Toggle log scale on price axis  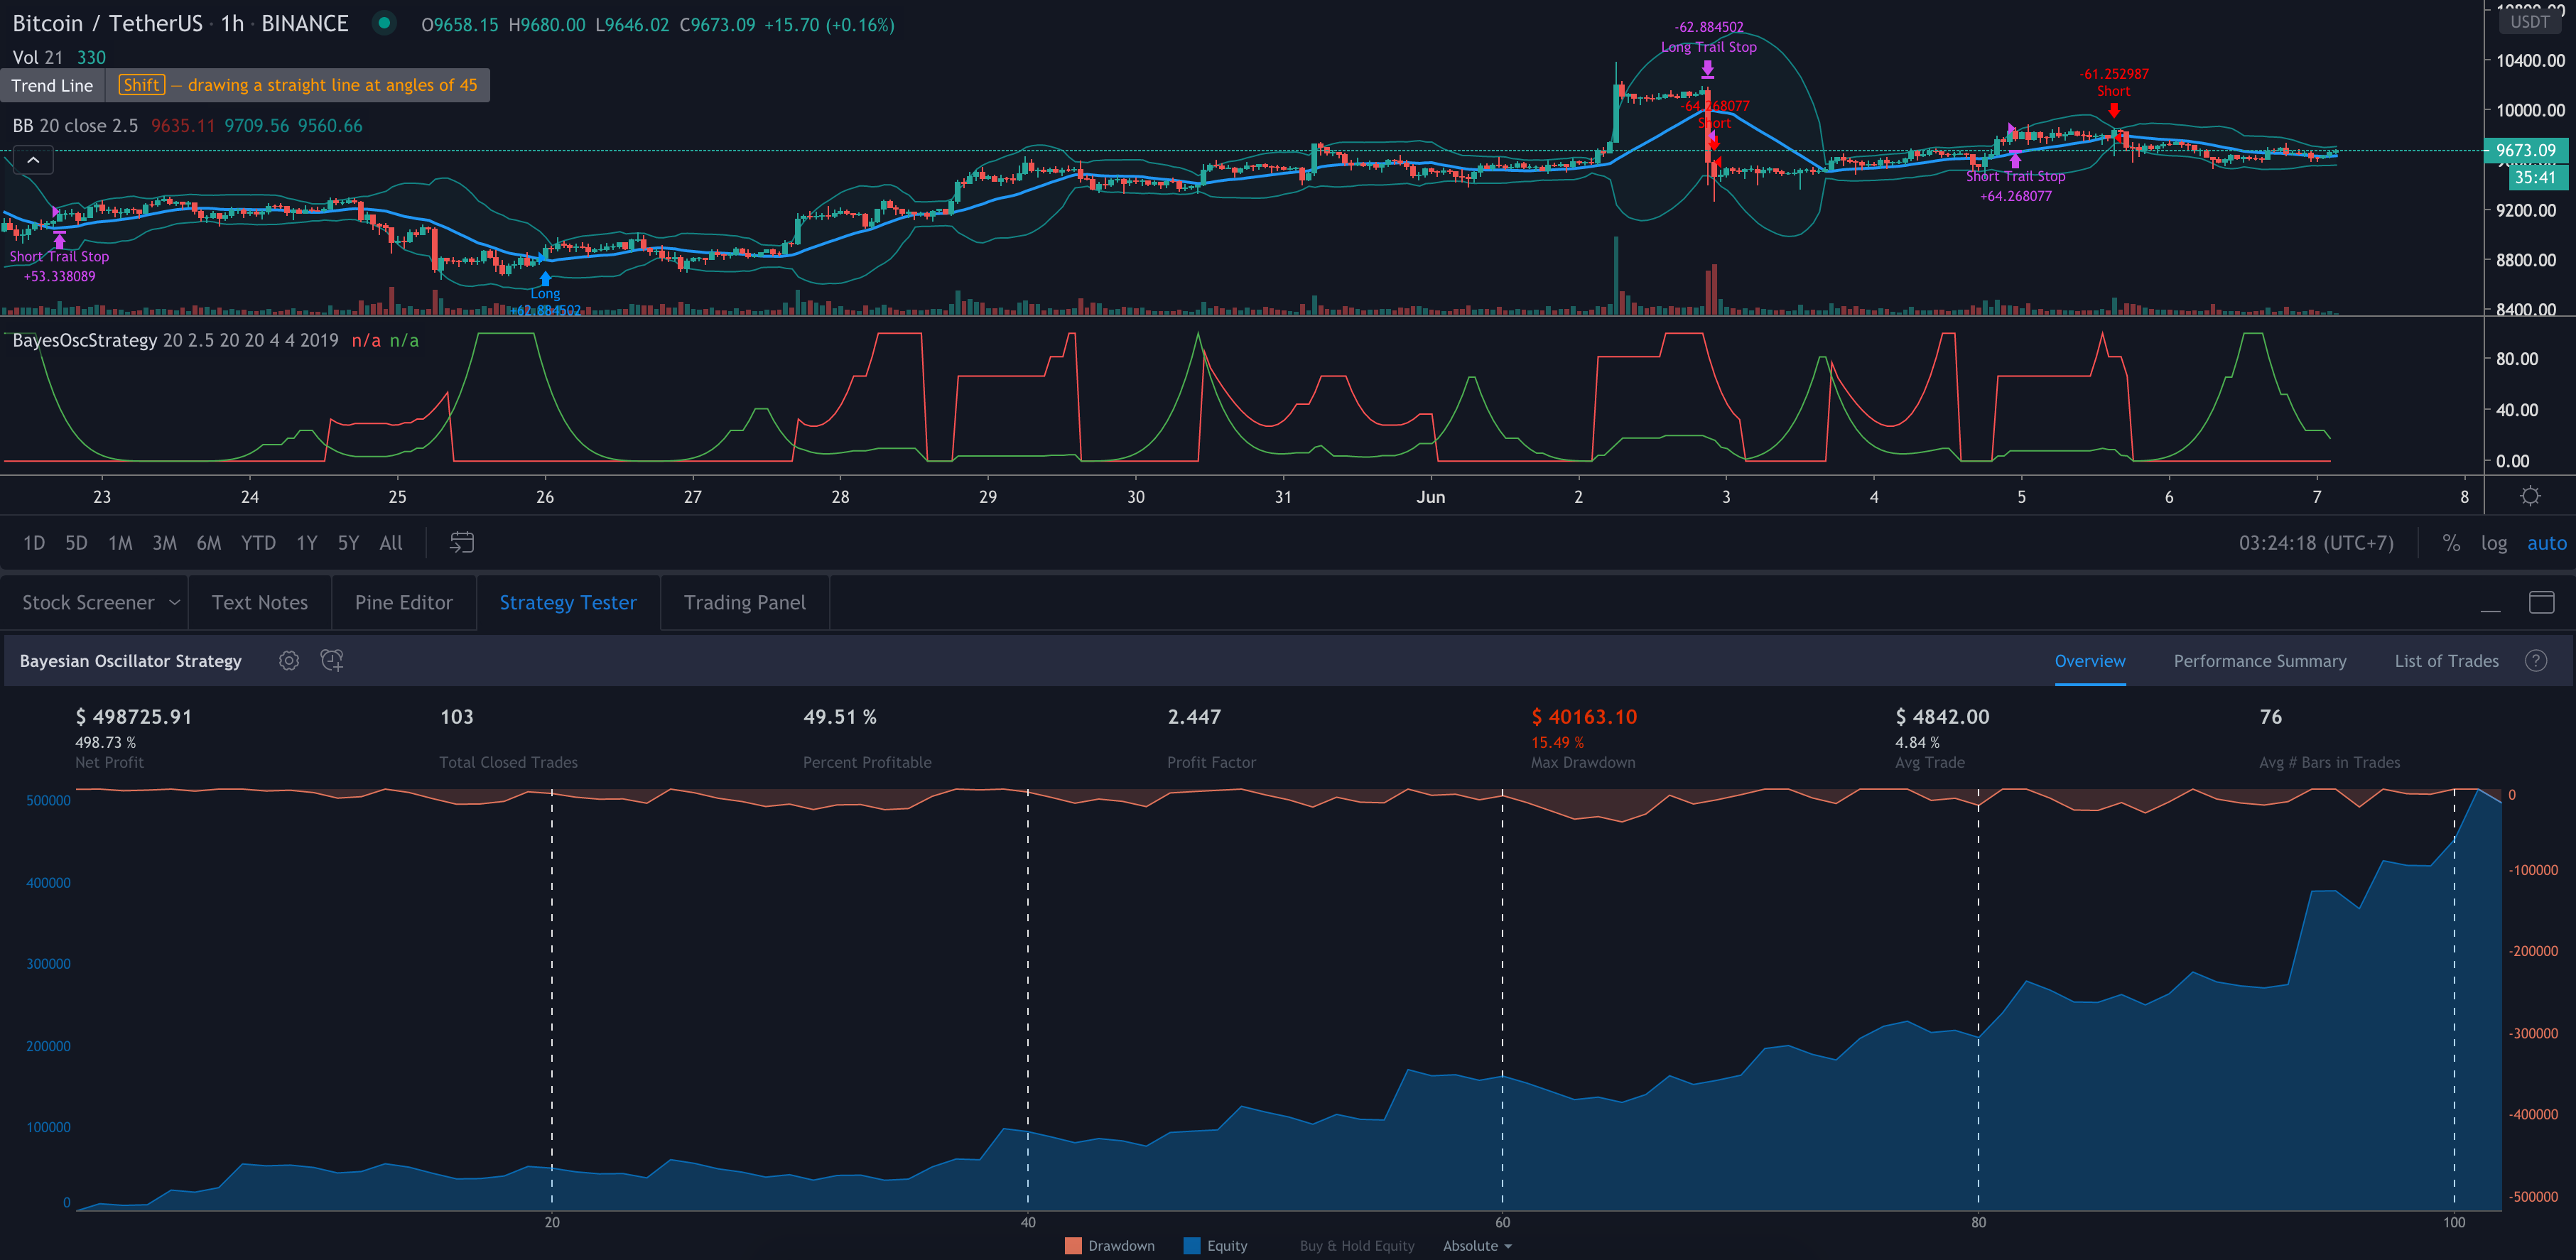coord(2493,543)
